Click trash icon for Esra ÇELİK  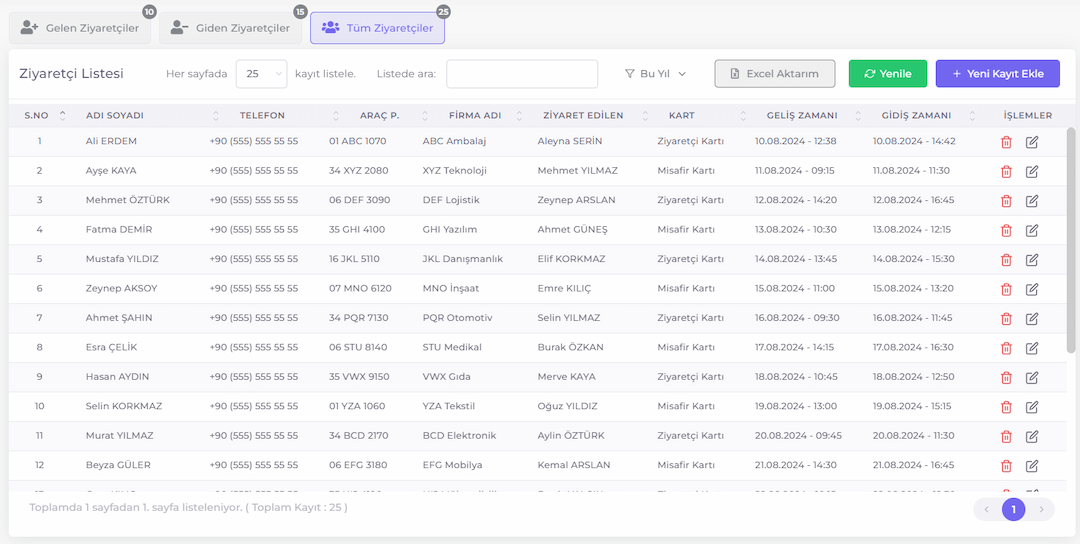1006,348
